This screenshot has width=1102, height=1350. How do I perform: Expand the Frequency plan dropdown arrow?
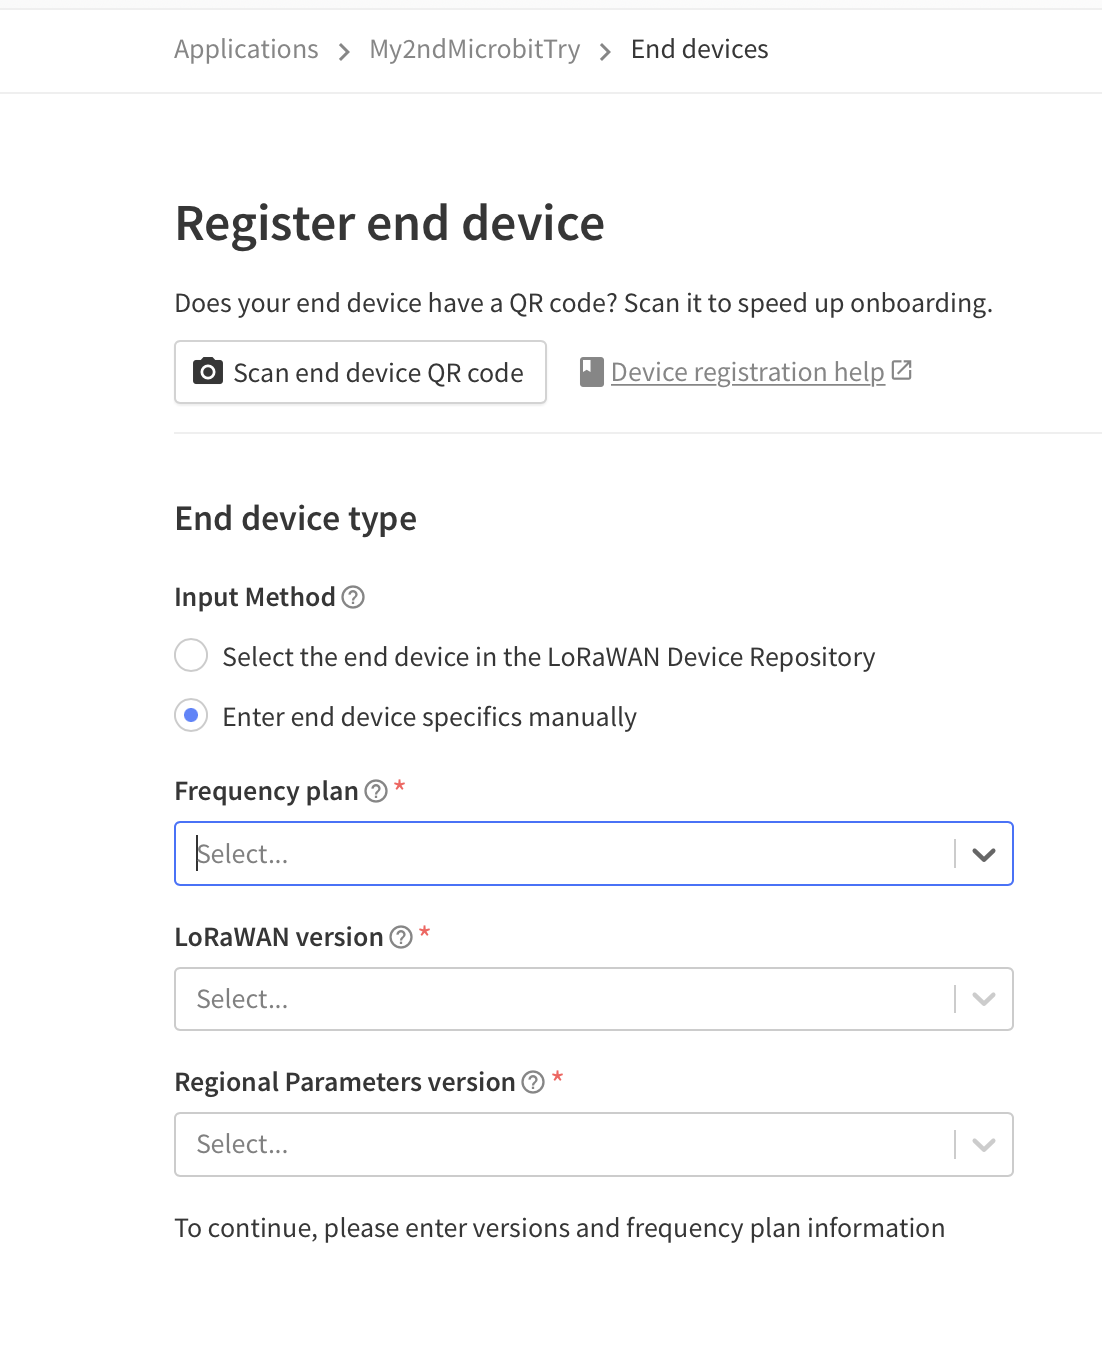pos(984,854)
